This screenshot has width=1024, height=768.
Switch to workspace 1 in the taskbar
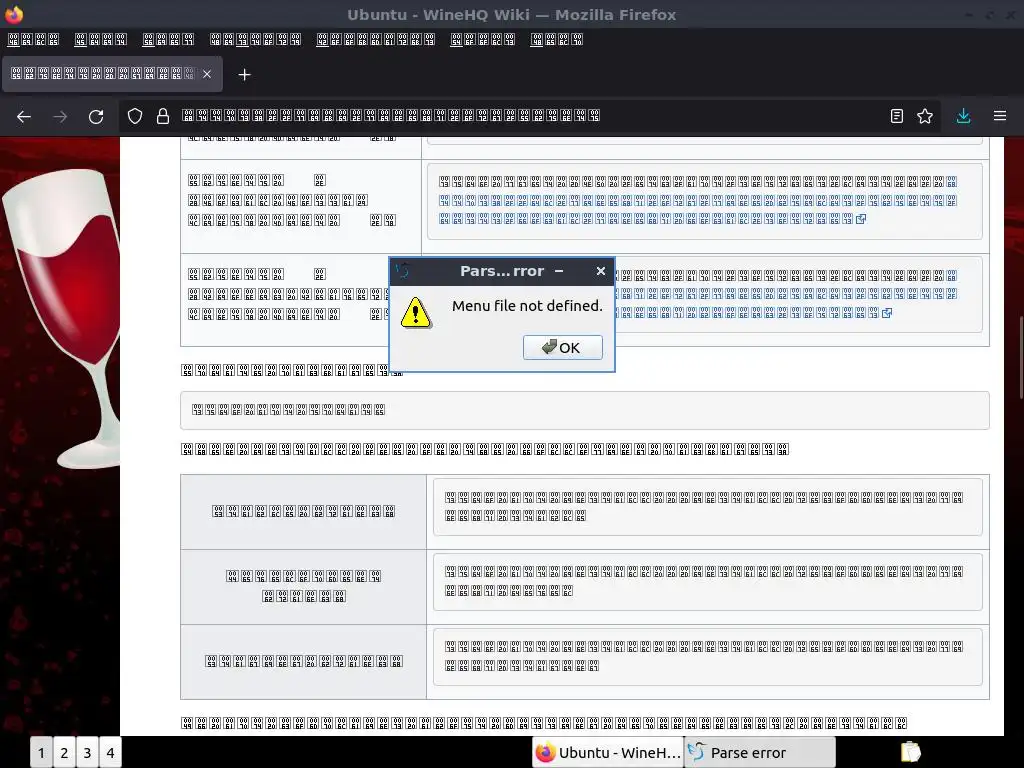point(41,753)
